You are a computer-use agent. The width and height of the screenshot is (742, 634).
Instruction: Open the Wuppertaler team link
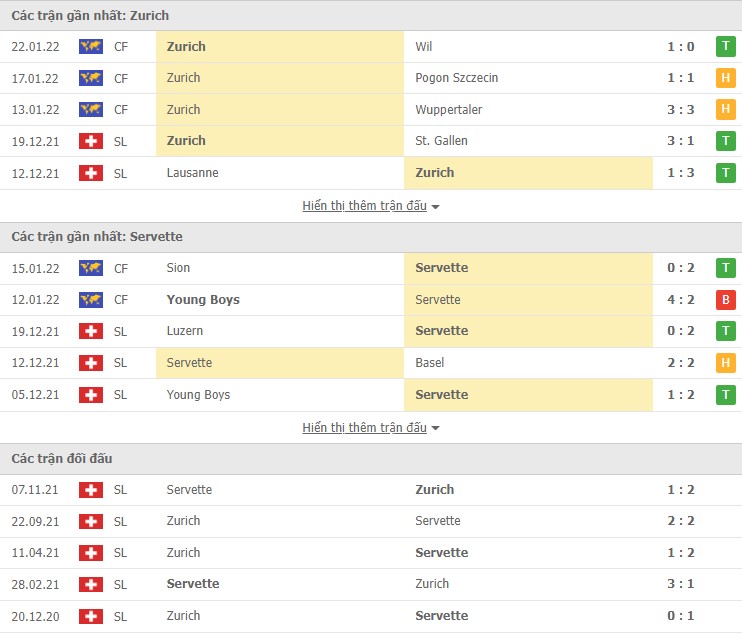(449, 110)
